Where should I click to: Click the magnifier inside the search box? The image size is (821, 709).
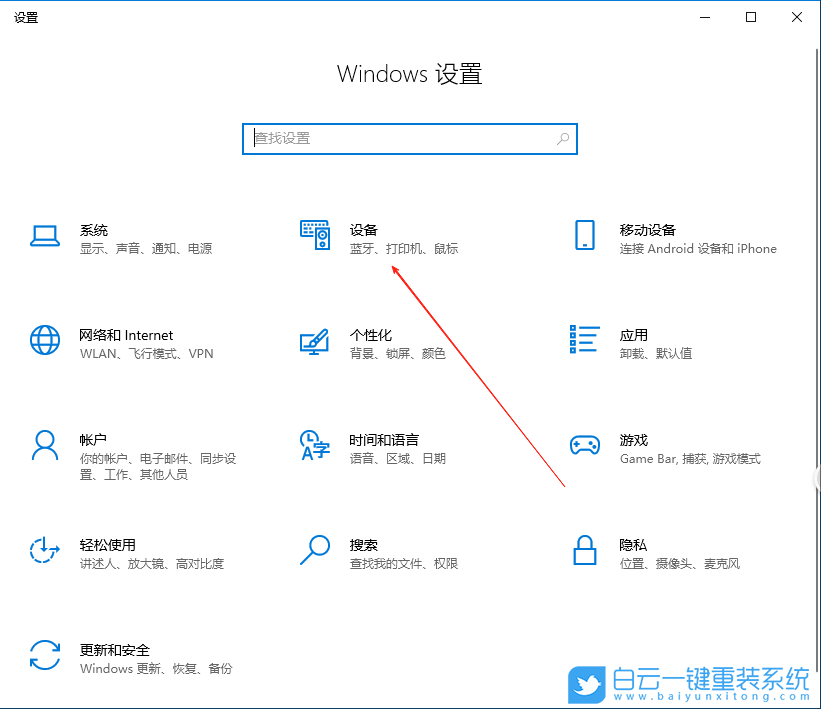tap(563, 139)
